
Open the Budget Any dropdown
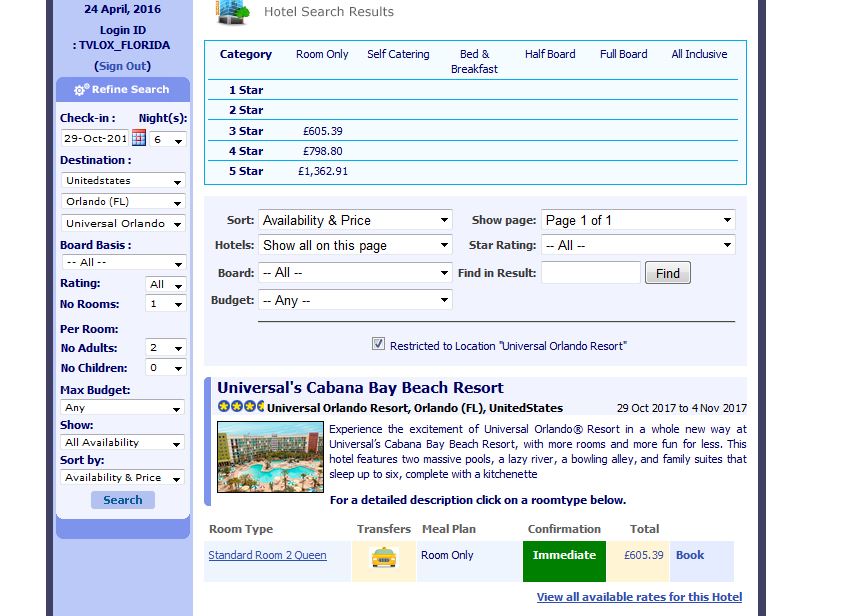tap(355, 300)
